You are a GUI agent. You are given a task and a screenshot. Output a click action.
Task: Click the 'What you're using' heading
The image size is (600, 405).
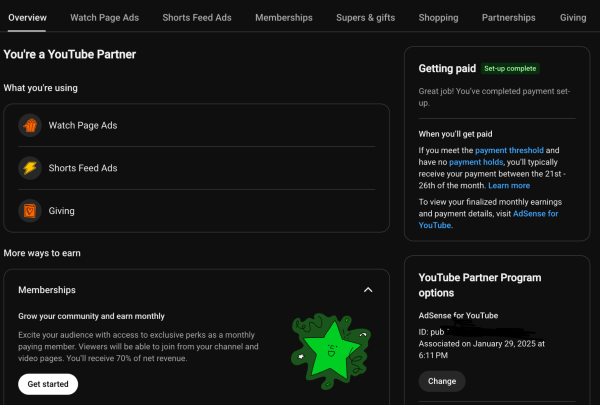(41, 88)
